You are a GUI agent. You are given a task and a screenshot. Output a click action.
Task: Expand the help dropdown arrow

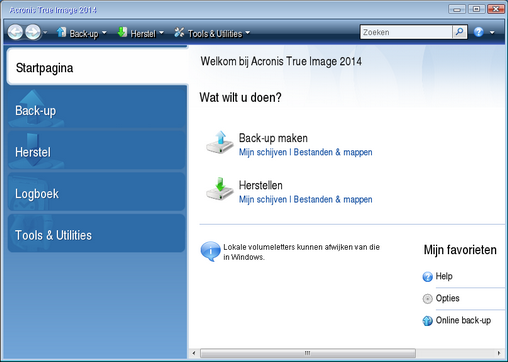[x=492, y=33]
